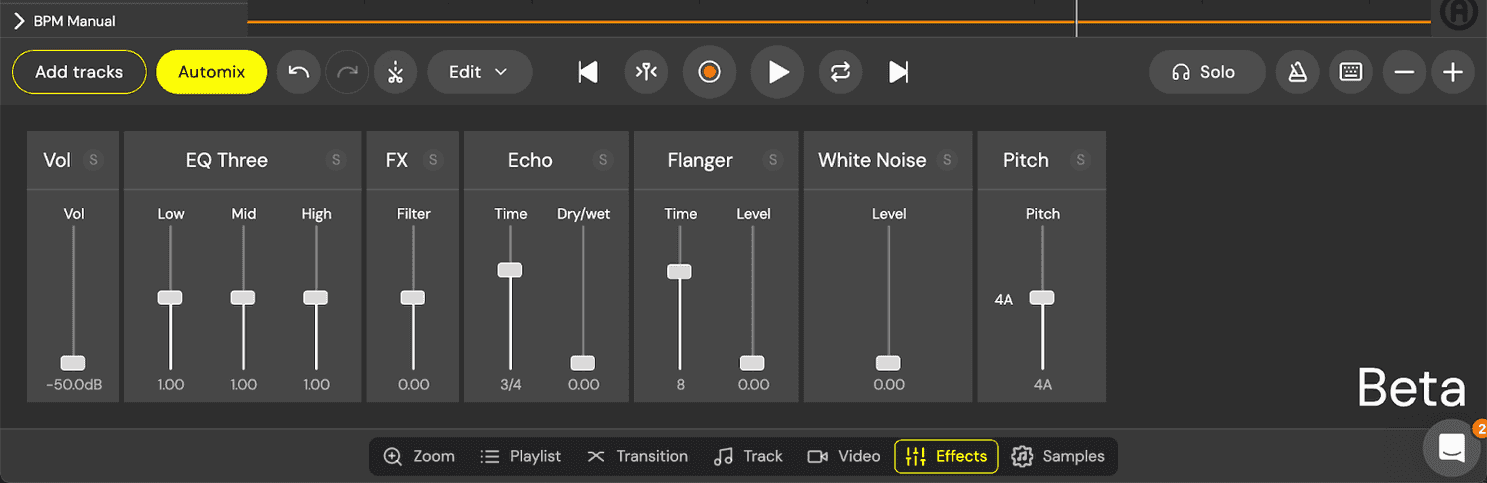Switch to the Transition tab

point(638,456)
